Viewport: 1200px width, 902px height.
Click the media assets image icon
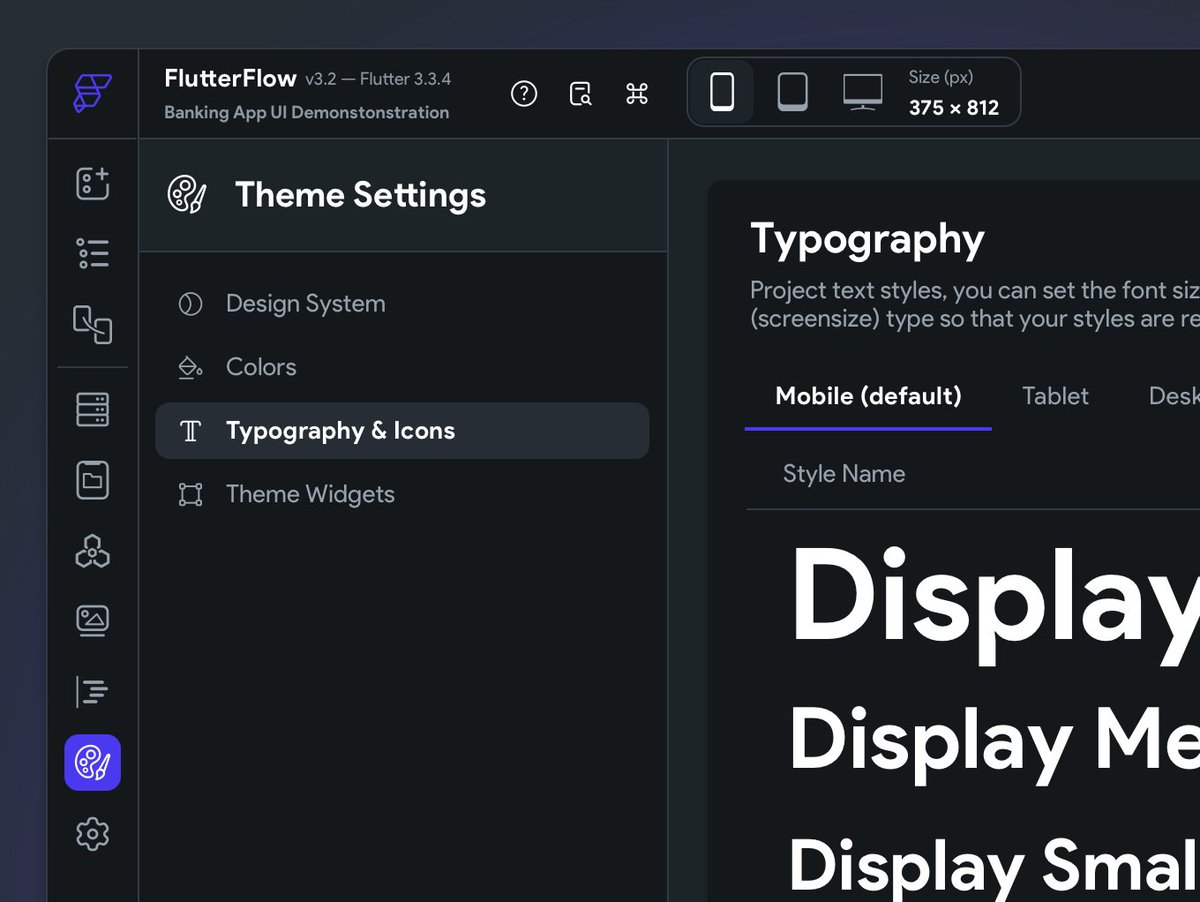93,619
